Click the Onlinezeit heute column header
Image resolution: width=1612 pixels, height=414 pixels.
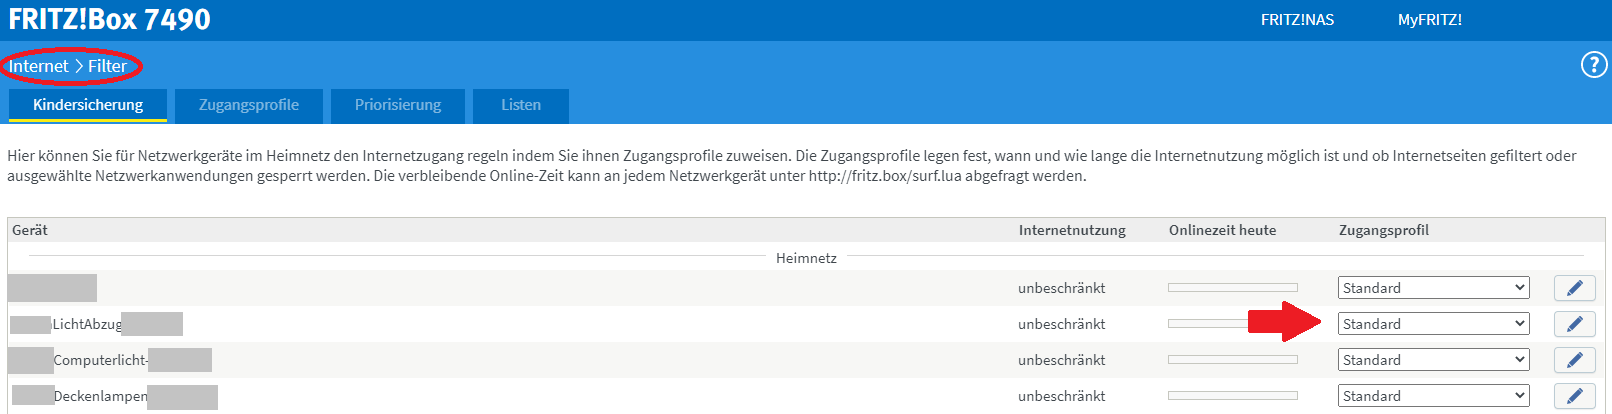click(x=1222, y=230)
